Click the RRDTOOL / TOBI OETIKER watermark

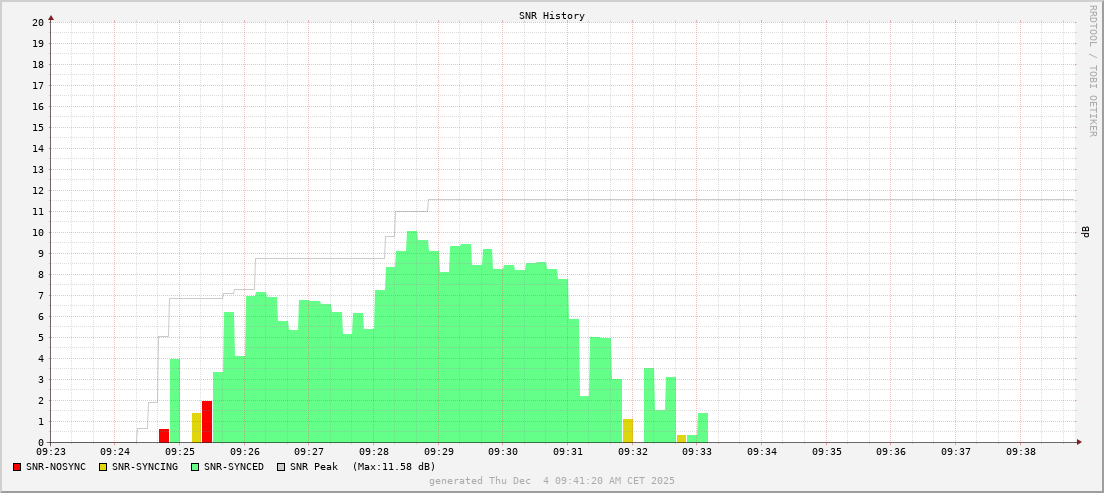pyautogui.click(x=1092, y=70)
